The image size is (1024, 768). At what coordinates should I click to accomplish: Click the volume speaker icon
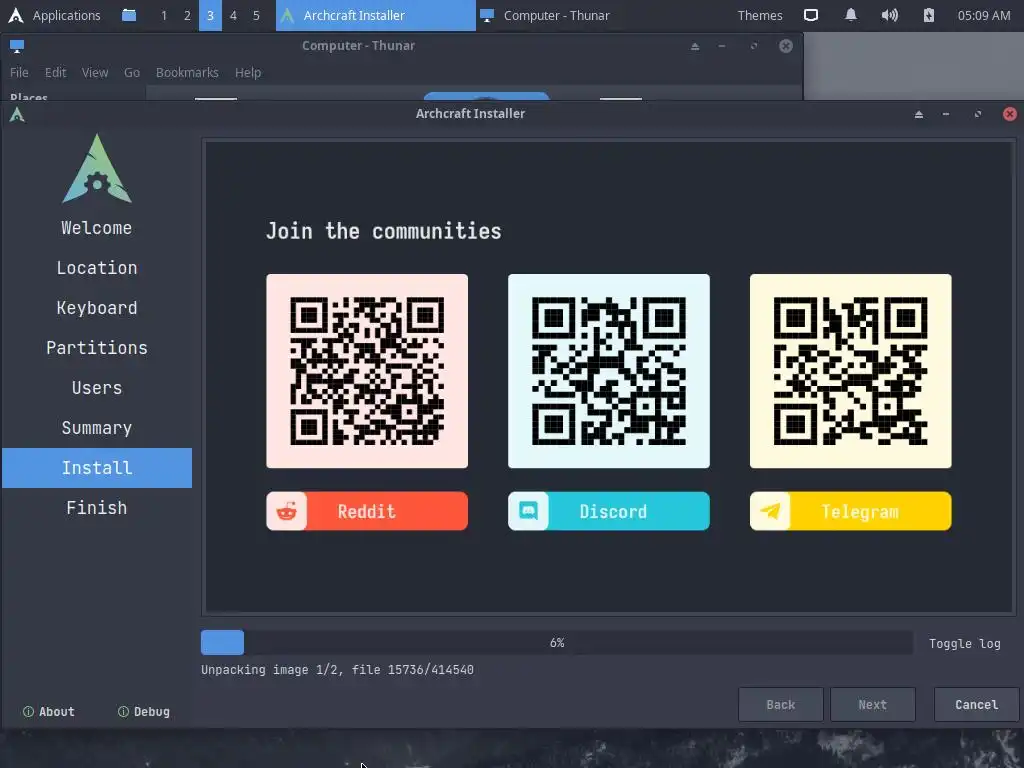click(889, 15)
